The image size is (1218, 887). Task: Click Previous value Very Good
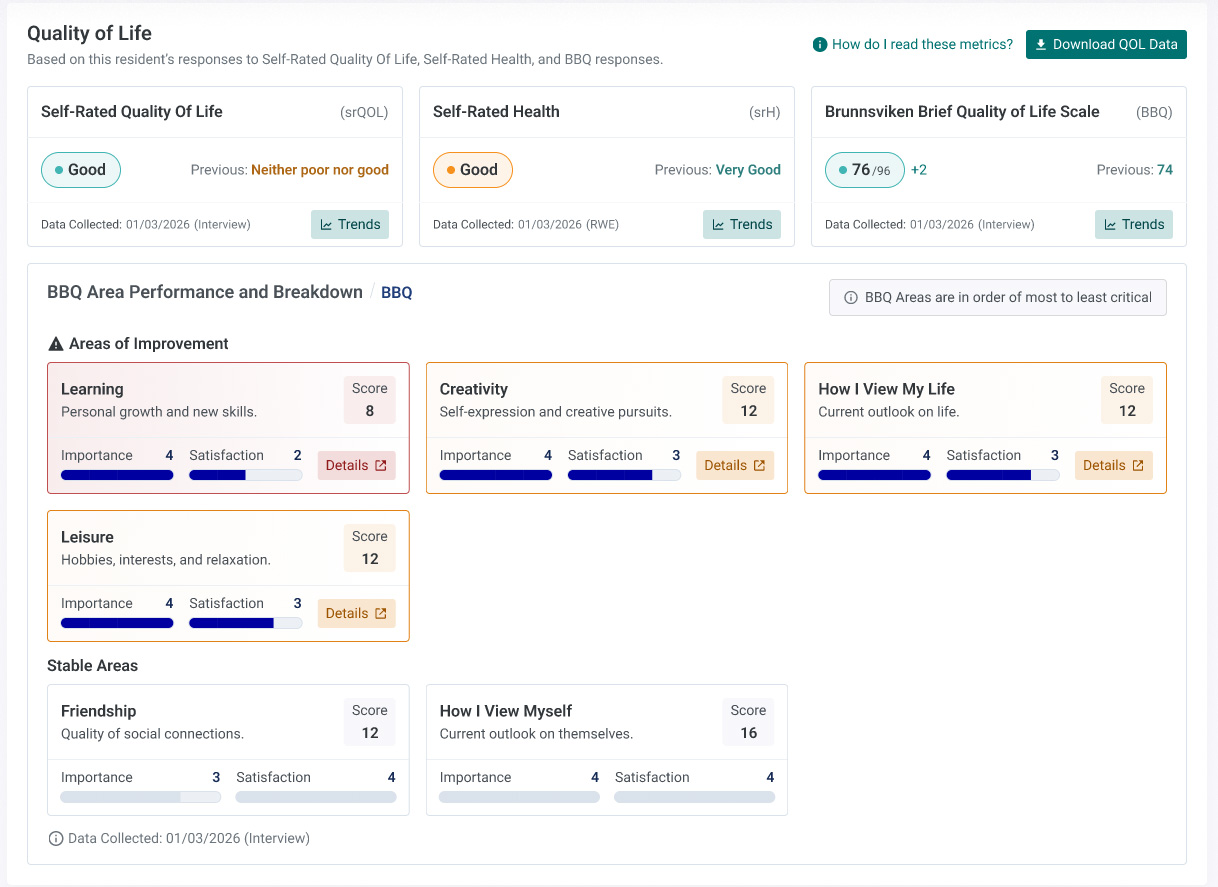[x=748, y=170]
